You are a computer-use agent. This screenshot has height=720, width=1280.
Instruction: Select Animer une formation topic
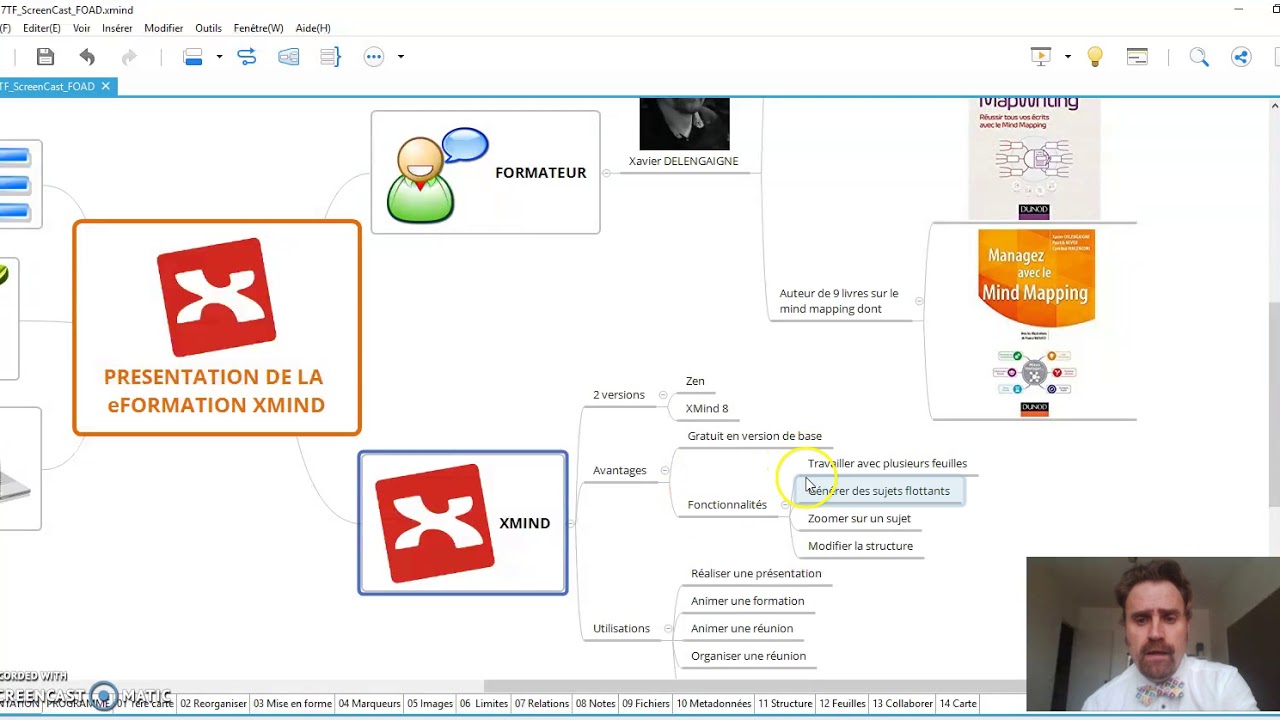click(x=747, y=601)
